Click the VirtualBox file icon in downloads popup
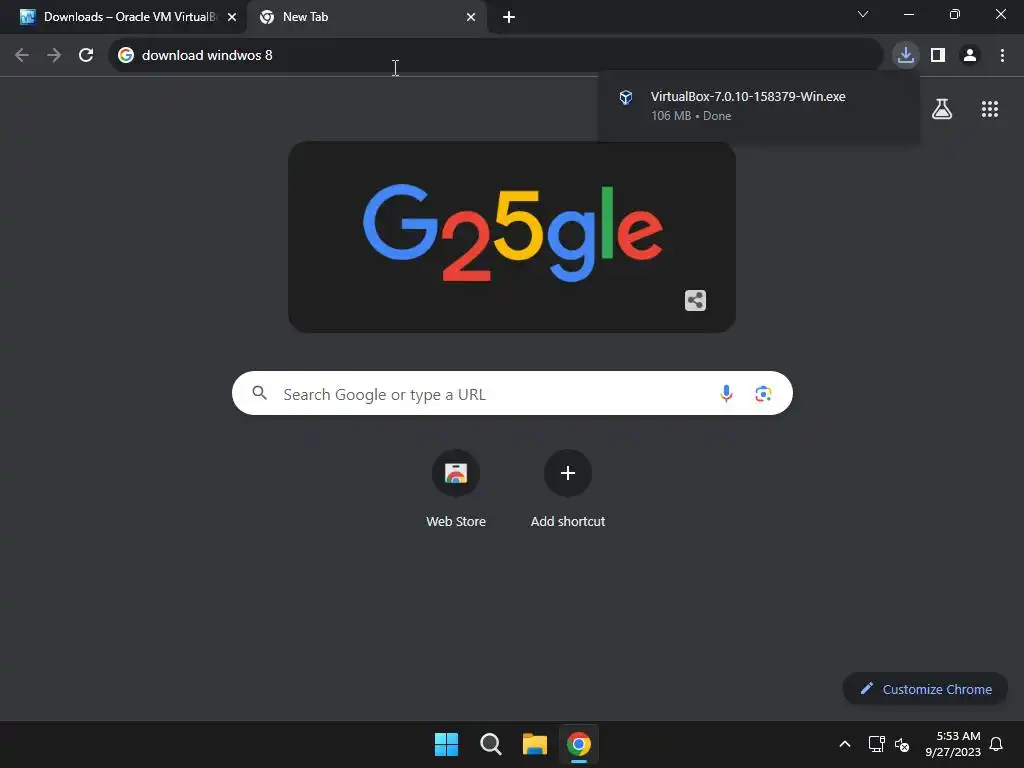 (x=626, y=97)
